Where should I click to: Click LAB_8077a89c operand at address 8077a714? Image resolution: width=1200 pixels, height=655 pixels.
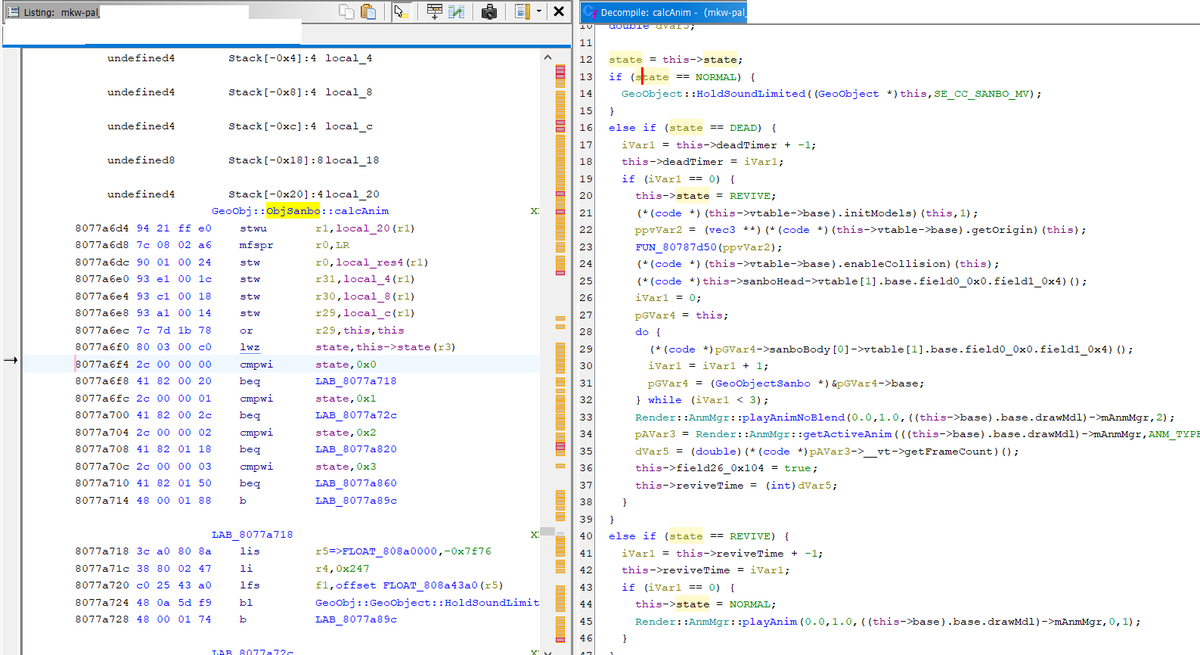[x=356, y=500]
